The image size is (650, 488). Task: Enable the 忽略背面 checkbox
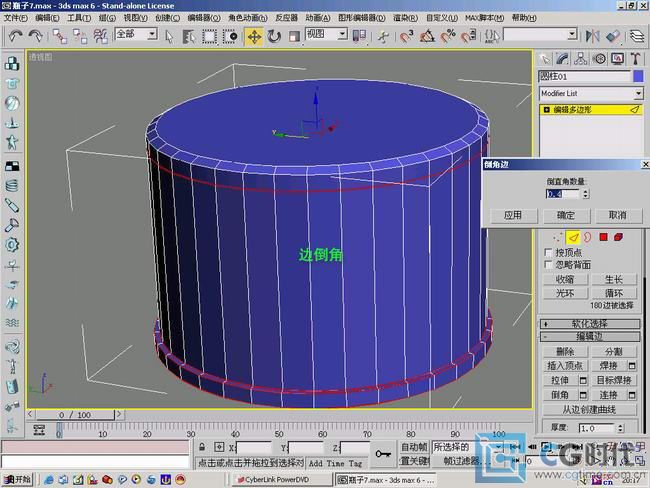548,264
